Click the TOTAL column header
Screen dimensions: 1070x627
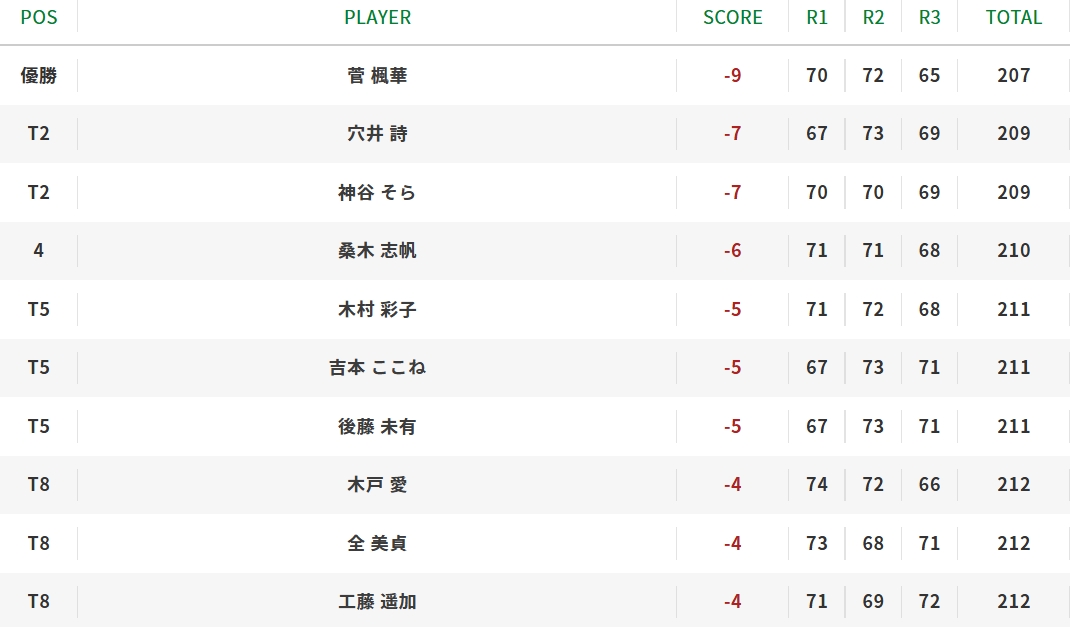coord(1013,17)
